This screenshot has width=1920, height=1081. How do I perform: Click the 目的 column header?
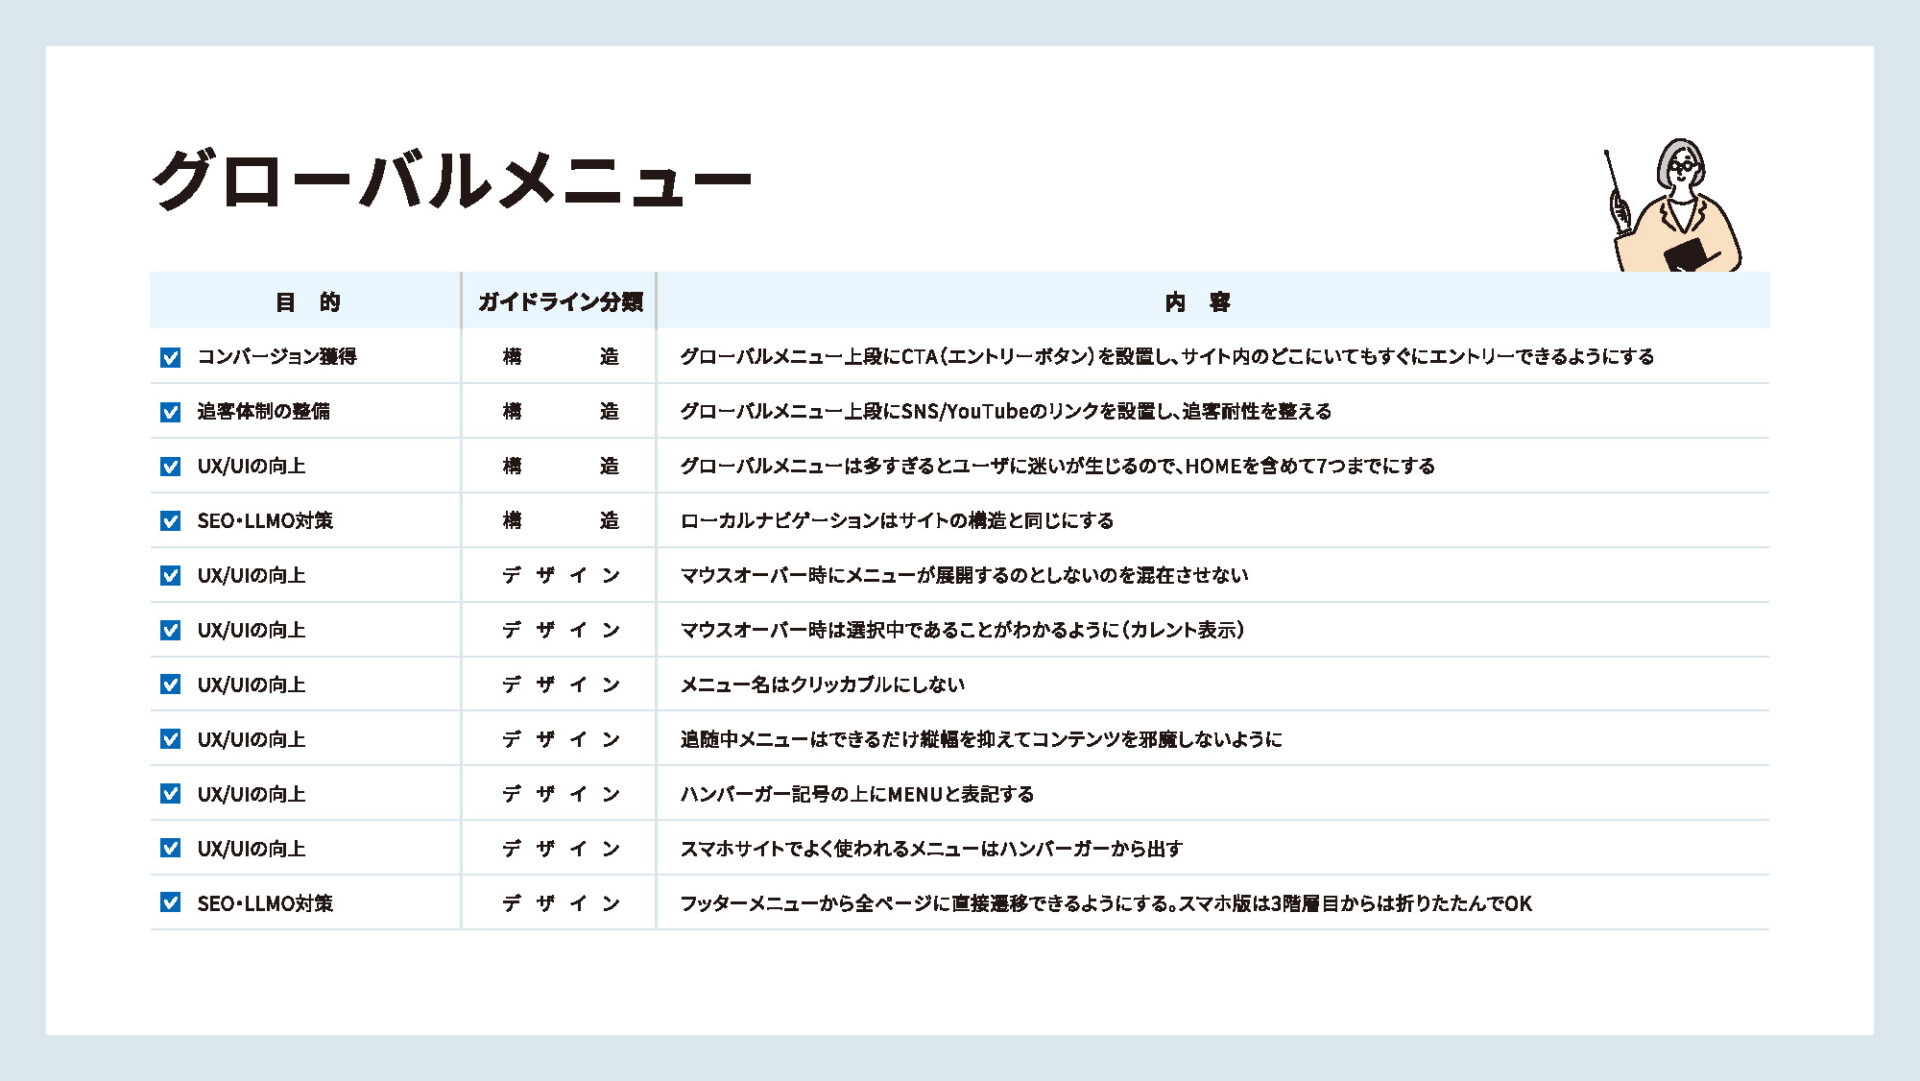(307, 302)
